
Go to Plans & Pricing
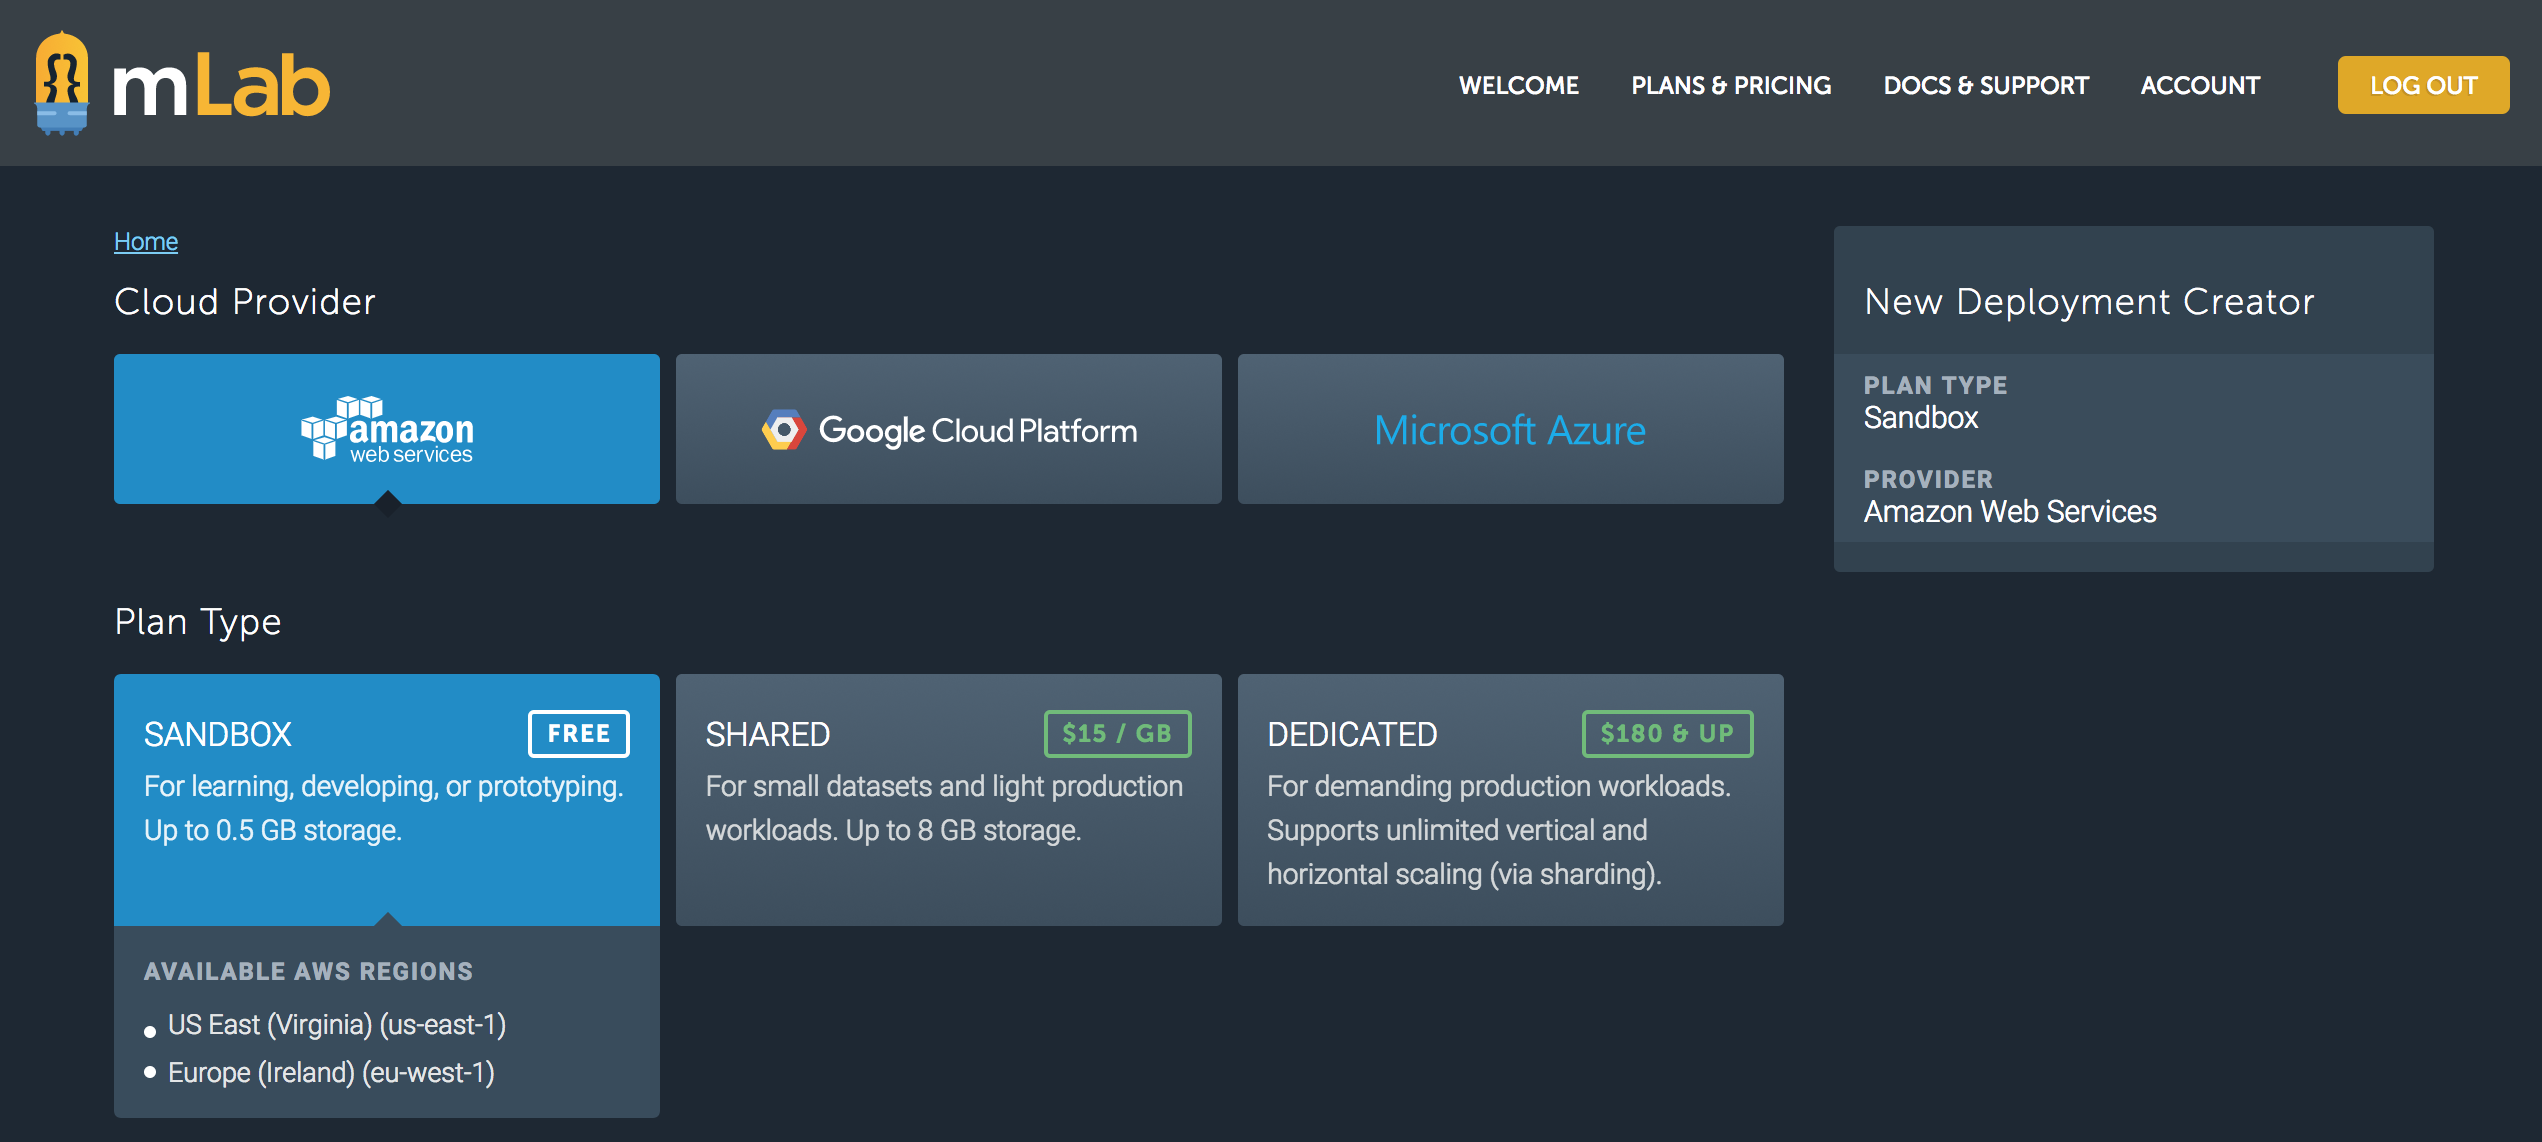click(1730, 86)
